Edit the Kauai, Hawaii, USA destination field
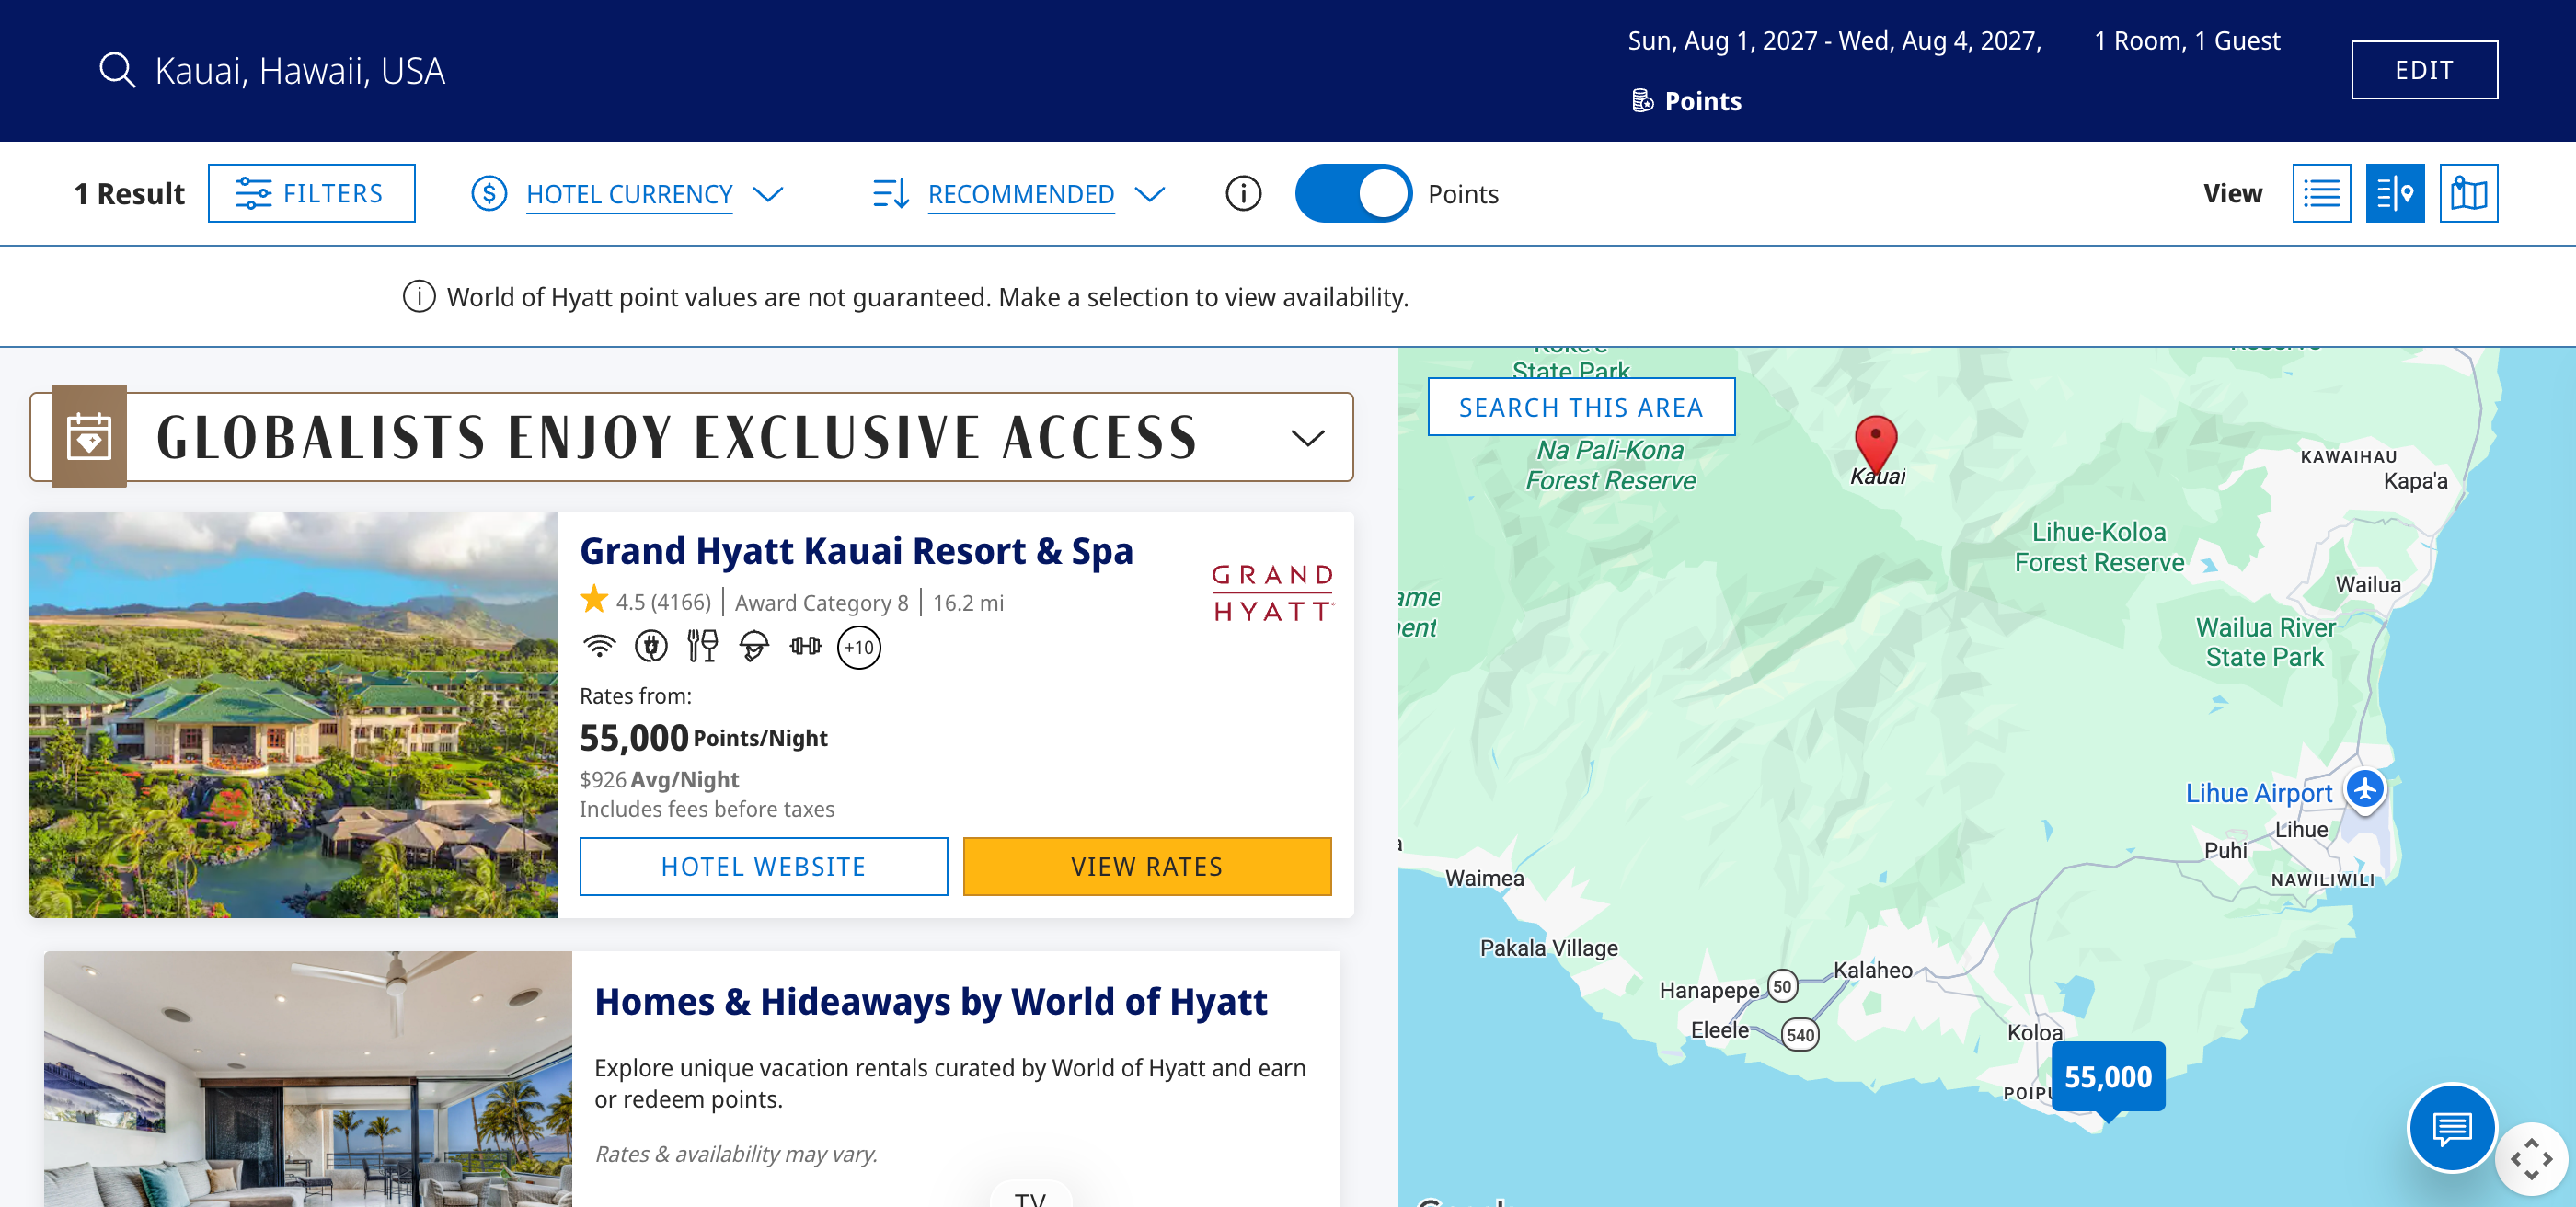Screen dimensions: 2576x1207 300,71
